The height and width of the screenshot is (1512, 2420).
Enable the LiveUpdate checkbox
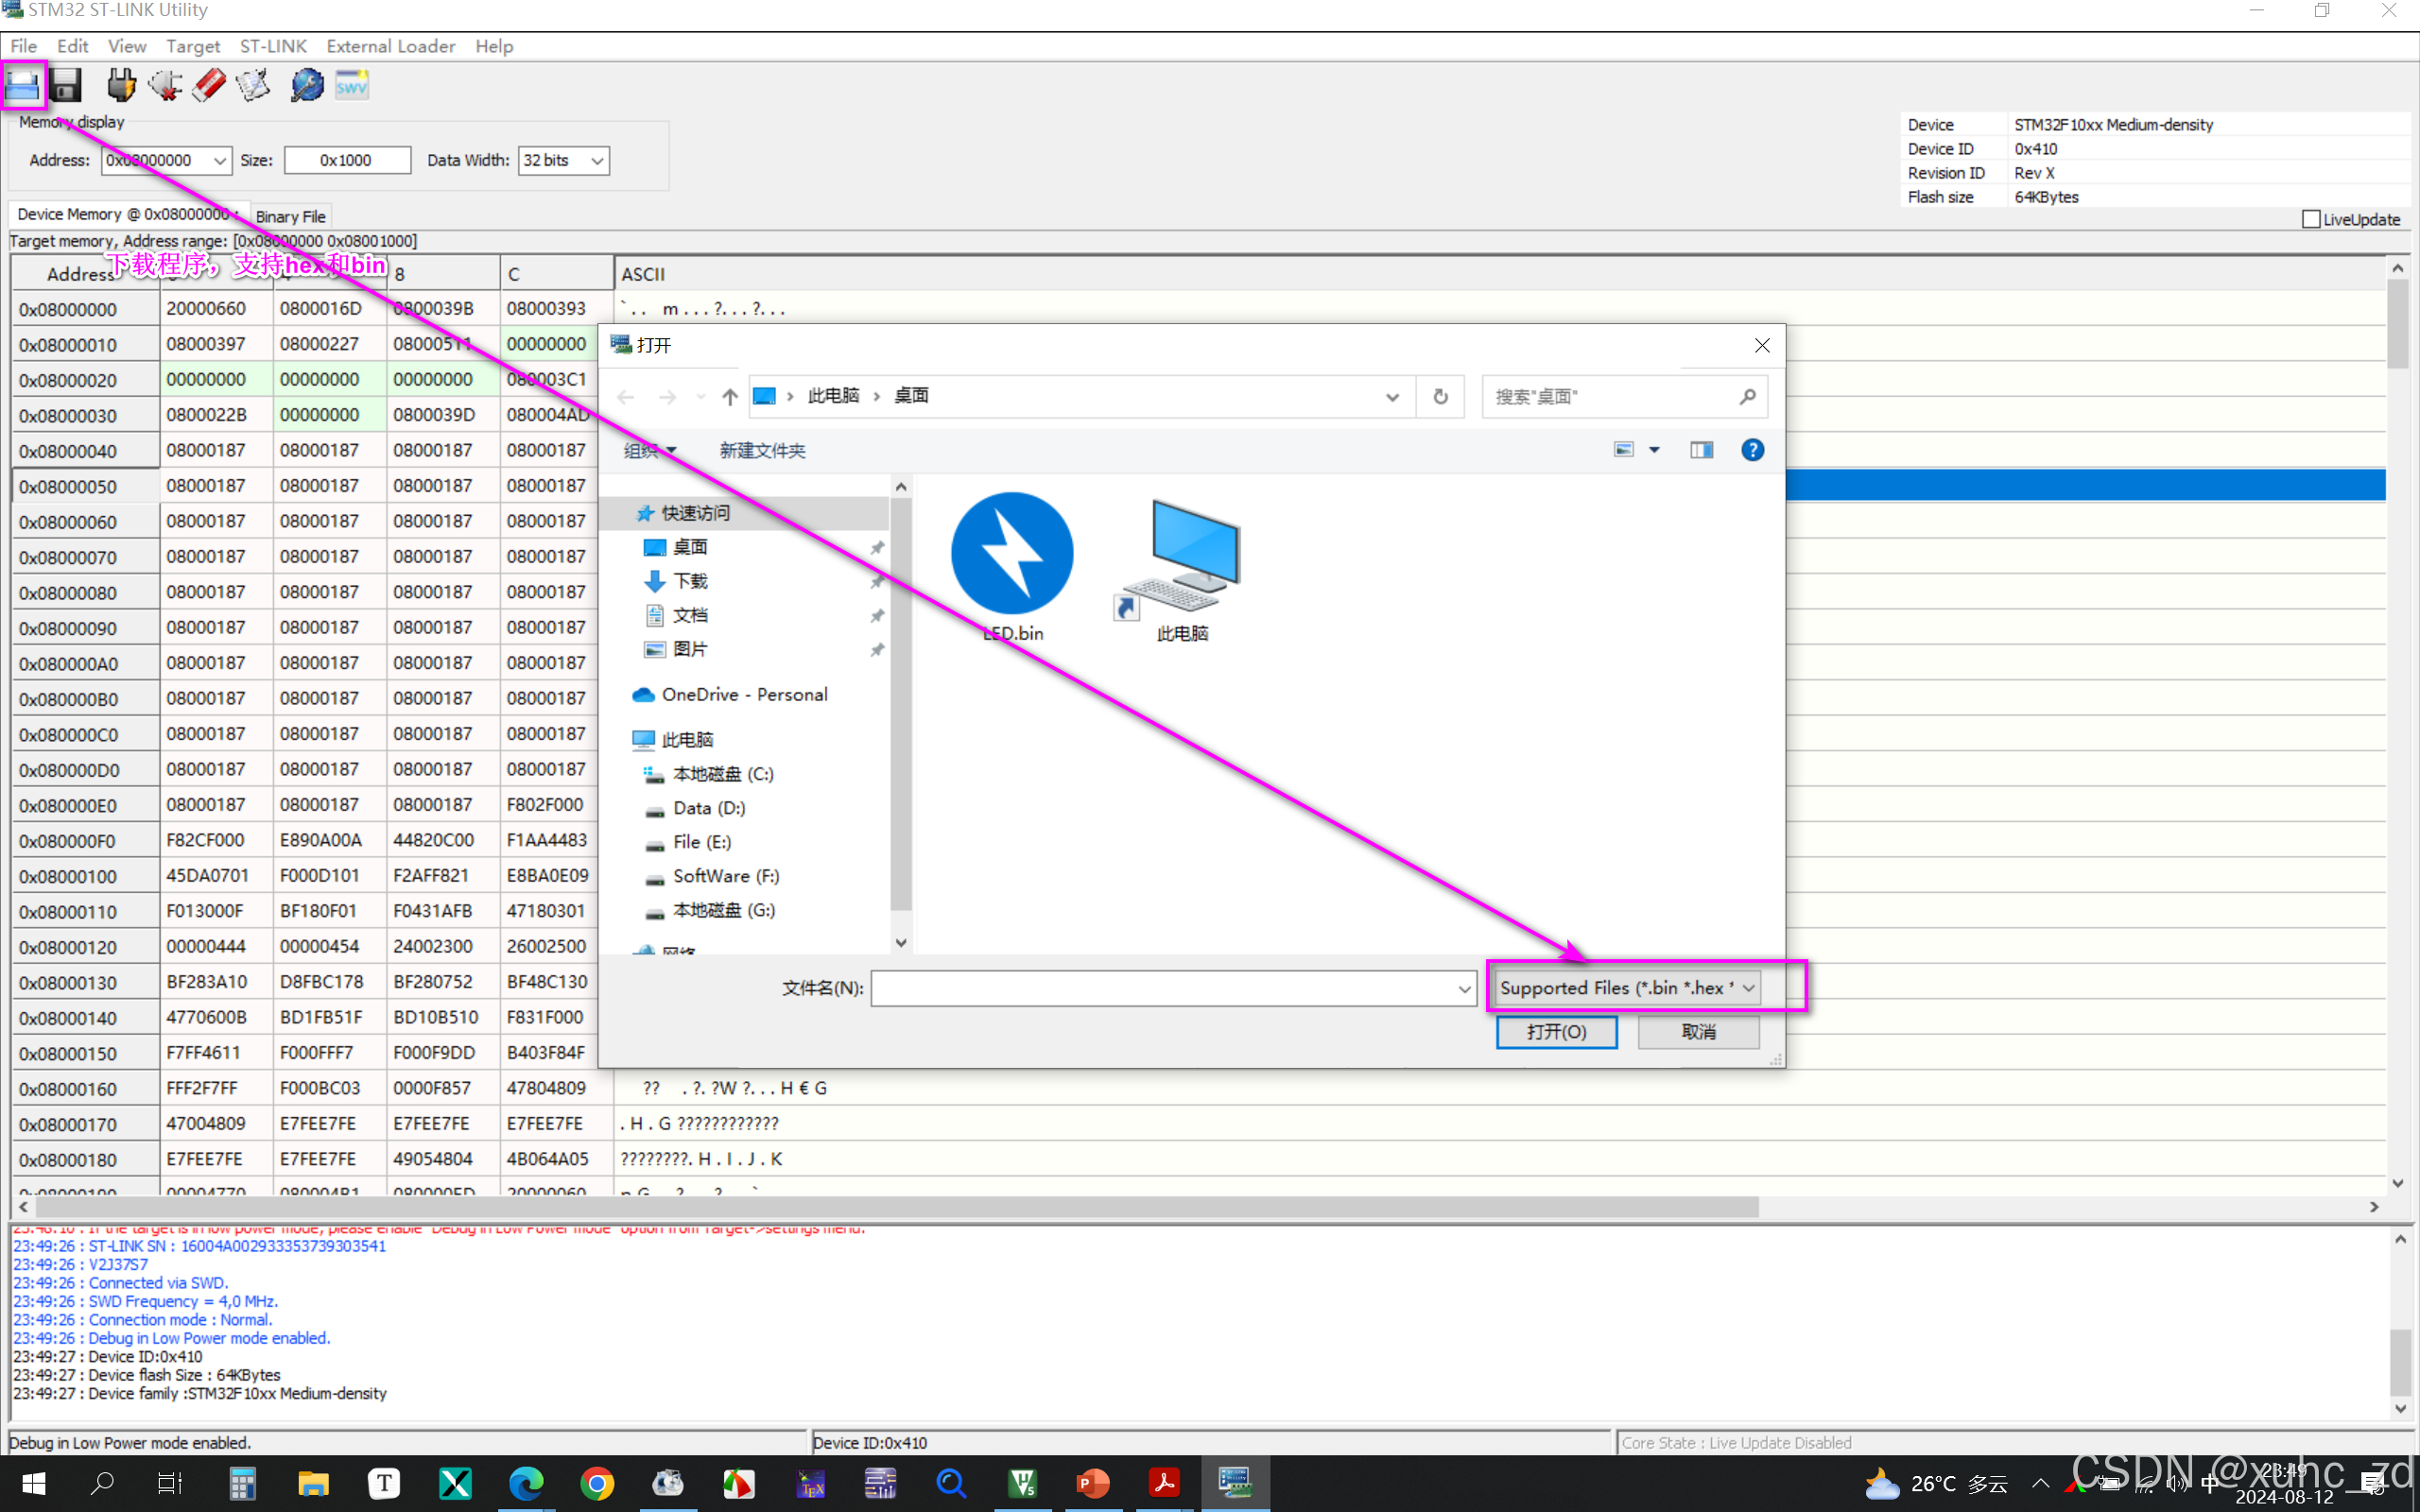(2311, 219)
